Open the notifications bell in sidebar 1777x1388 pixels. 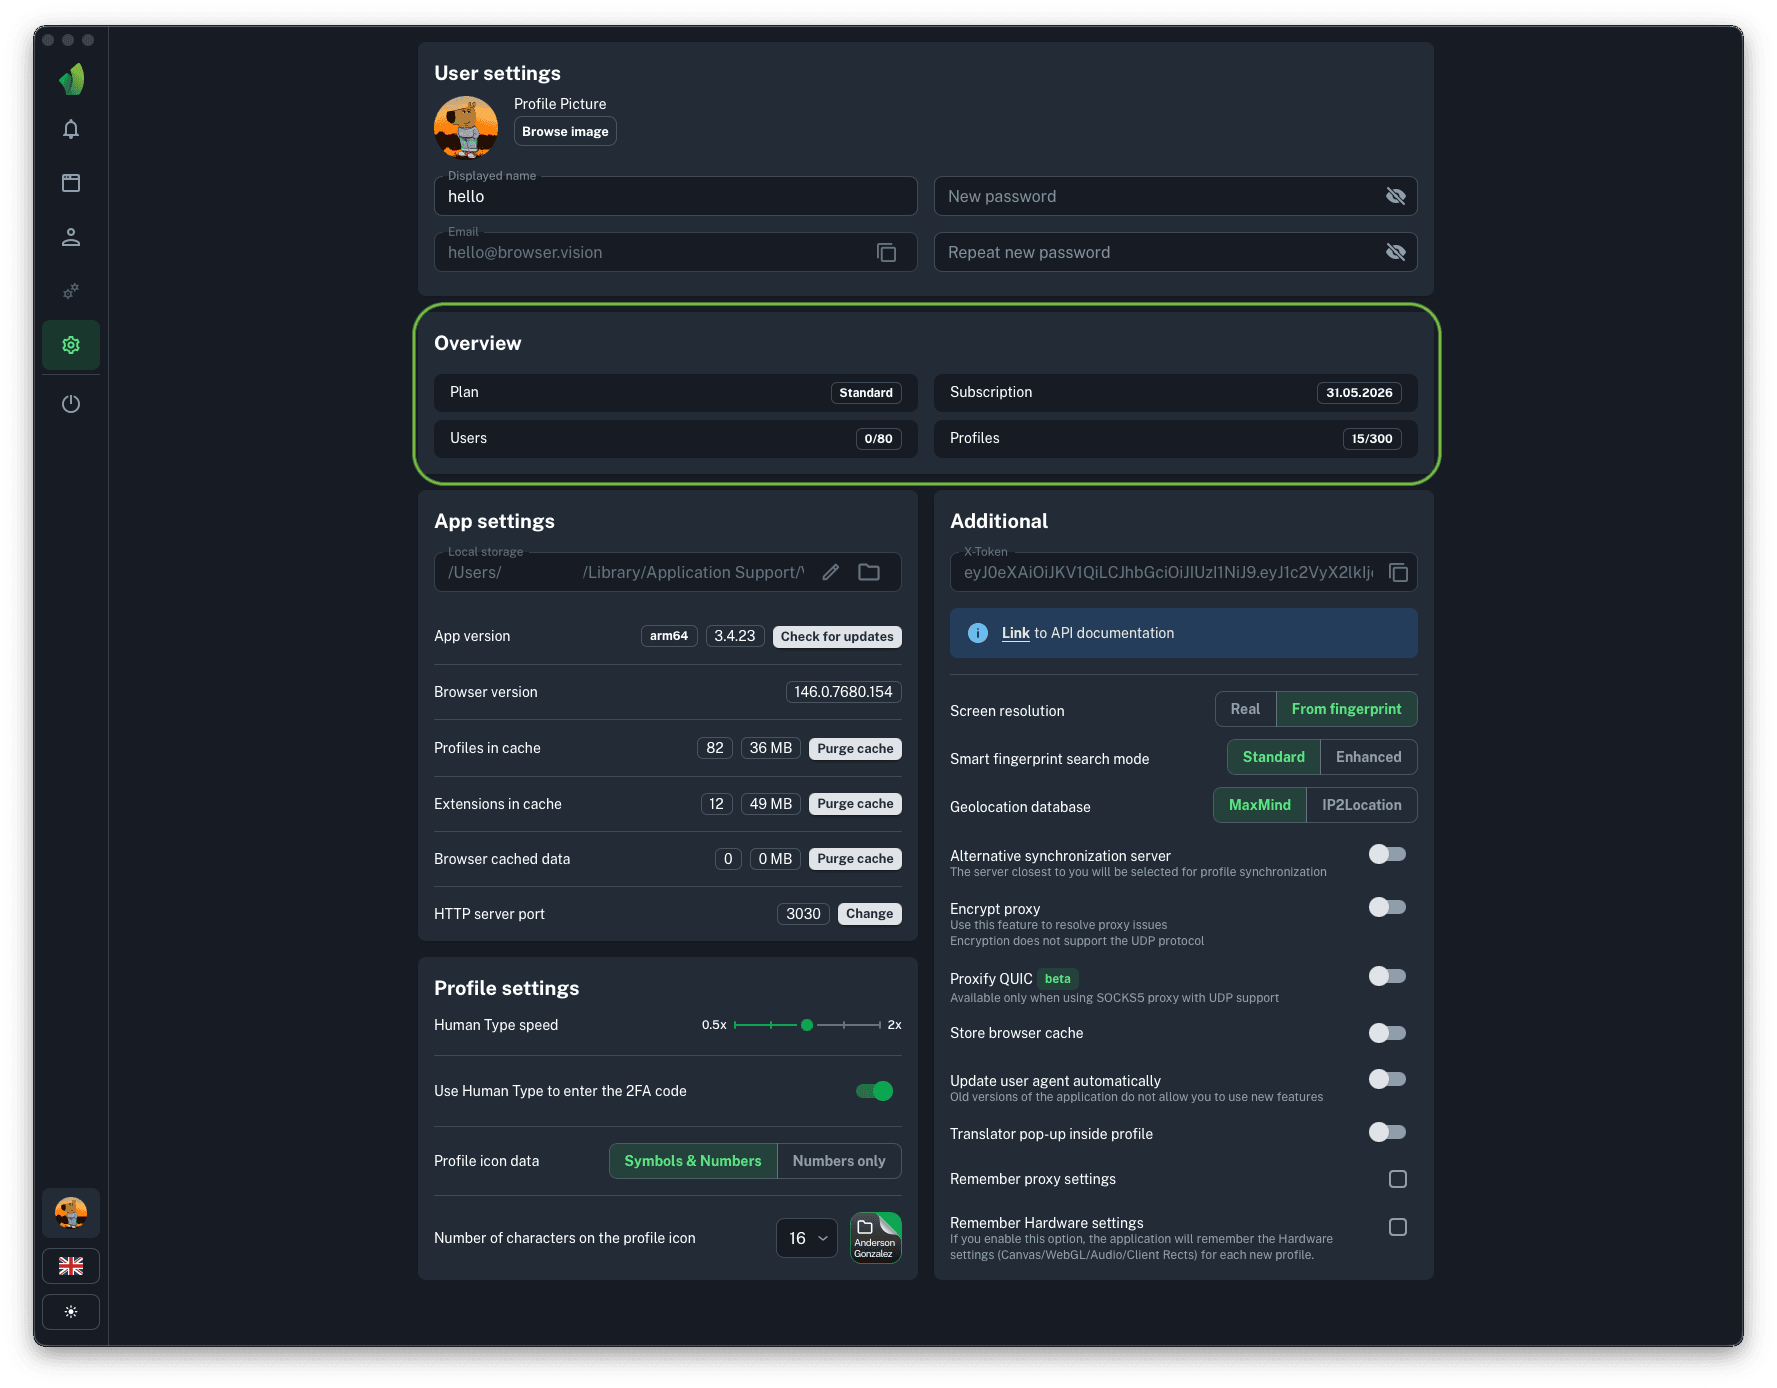click(71, 129)
